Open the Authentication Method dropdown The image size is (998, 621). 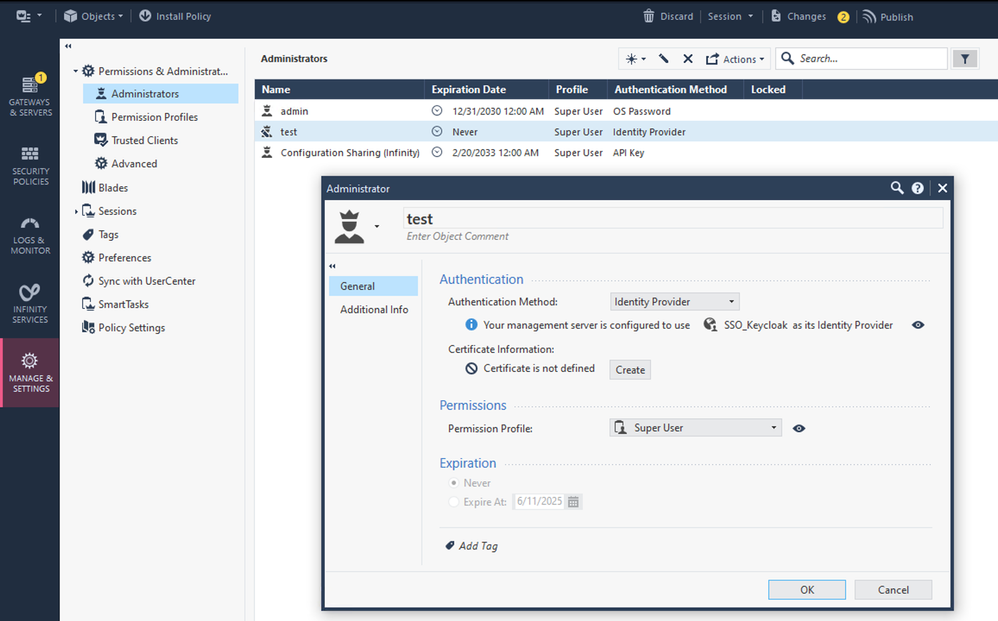pos(675,301)
